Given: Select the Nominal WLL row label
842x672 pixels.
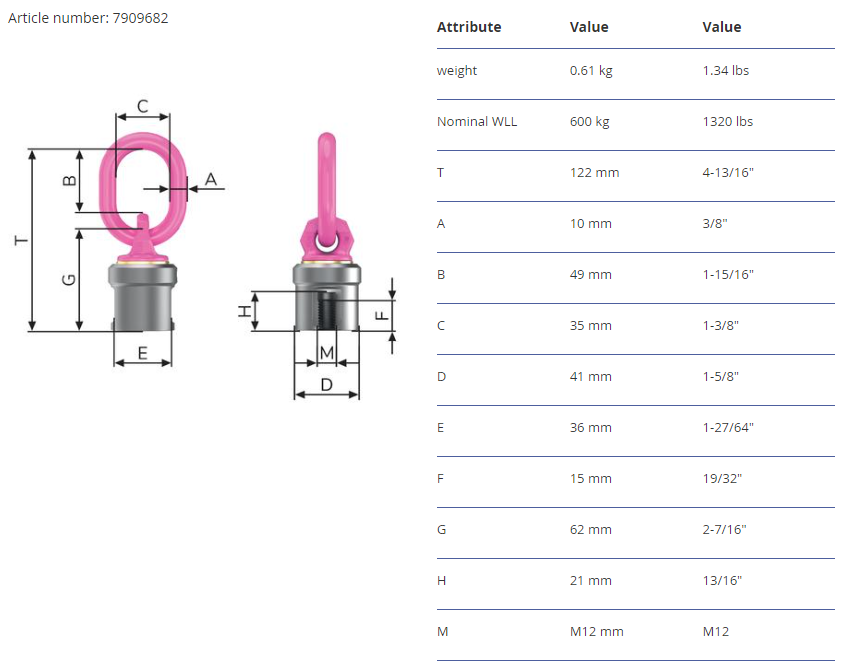Looking at the screenshot, I should pos(477,121).
